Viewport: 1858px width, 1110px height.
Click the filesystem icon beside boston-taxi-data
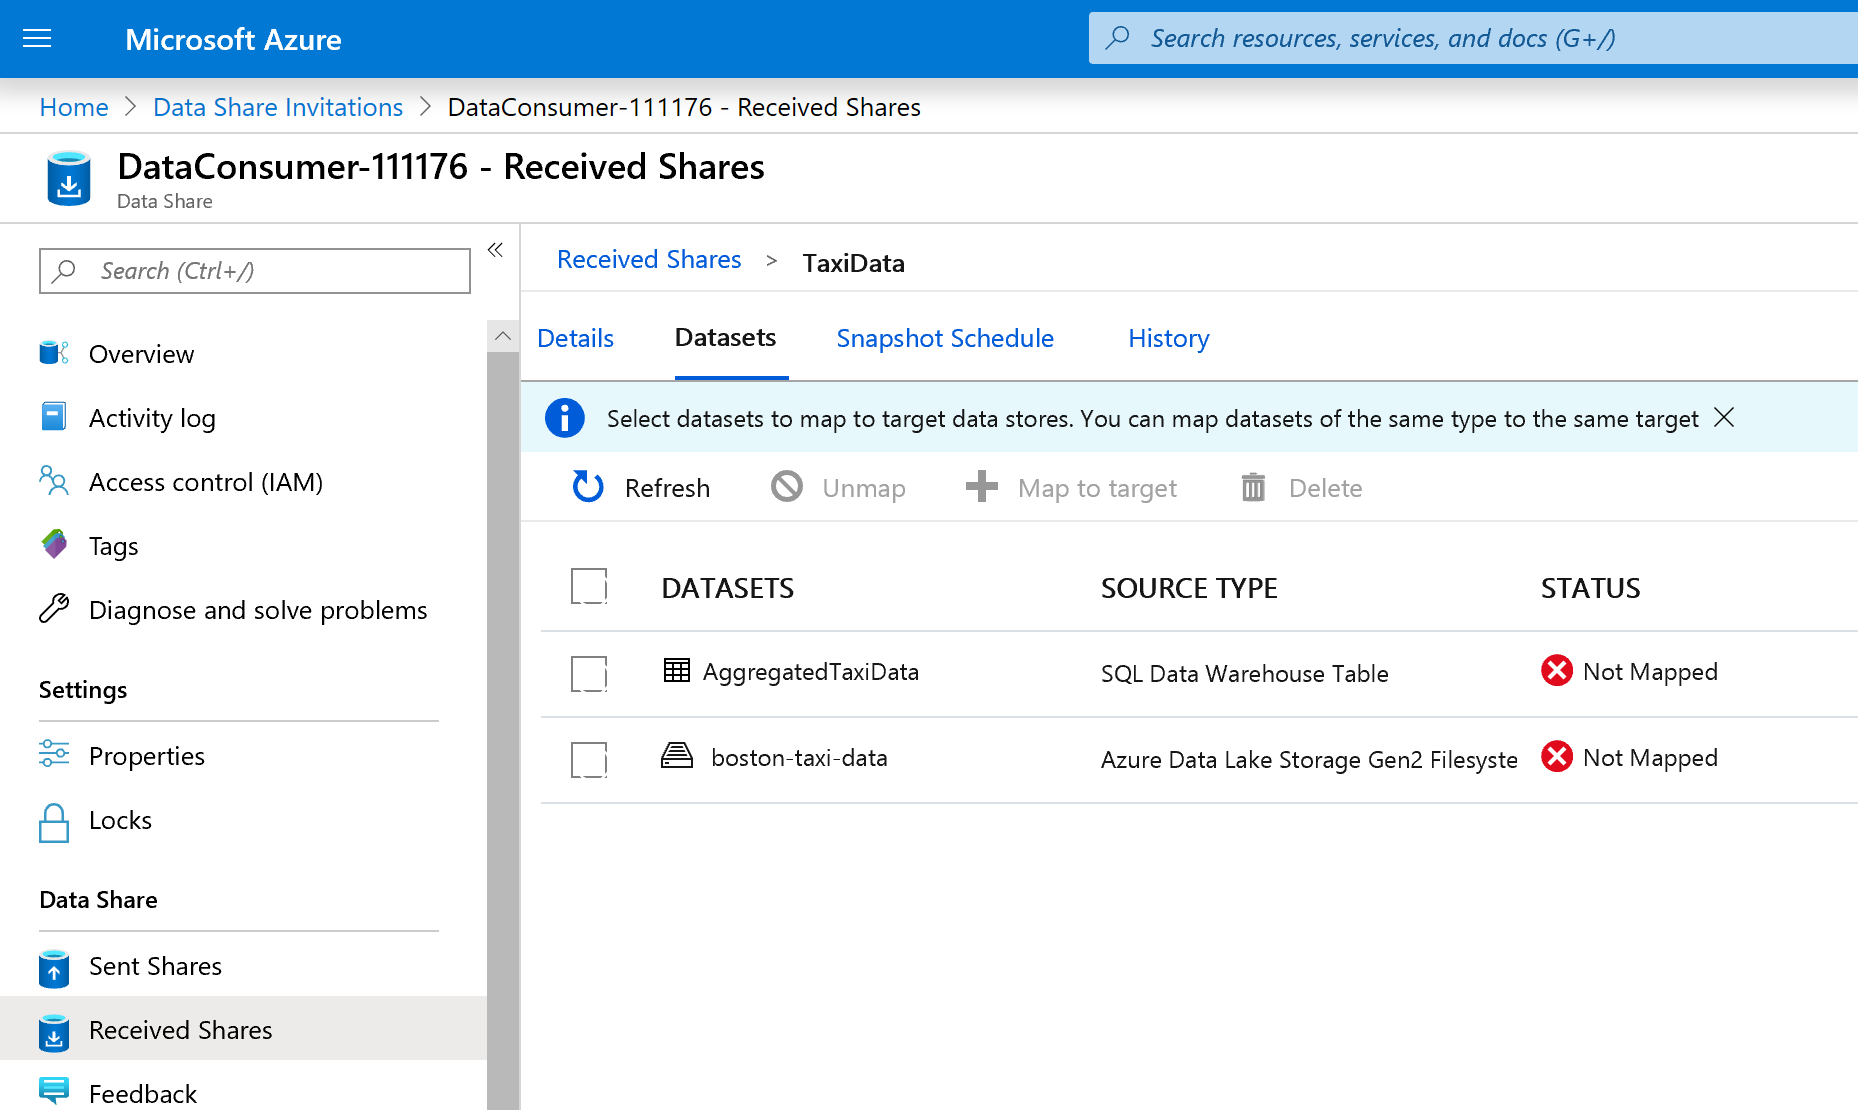pyautogui.click(x=677, y=756)
